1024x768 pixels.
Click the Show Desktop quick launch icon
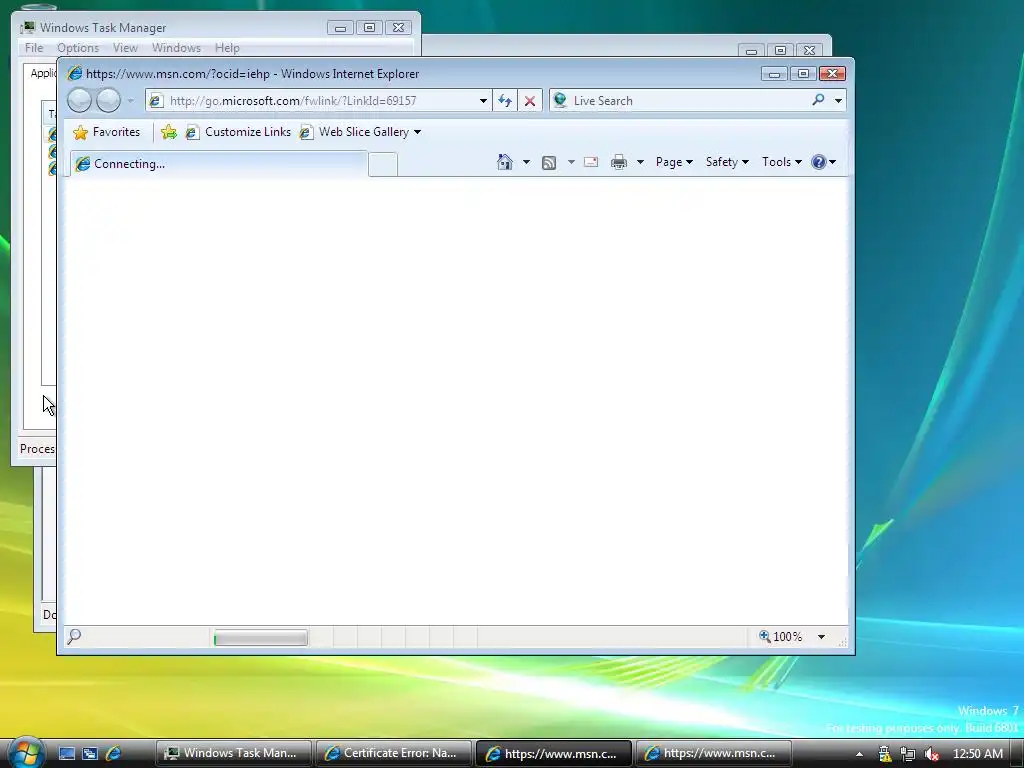67,754
